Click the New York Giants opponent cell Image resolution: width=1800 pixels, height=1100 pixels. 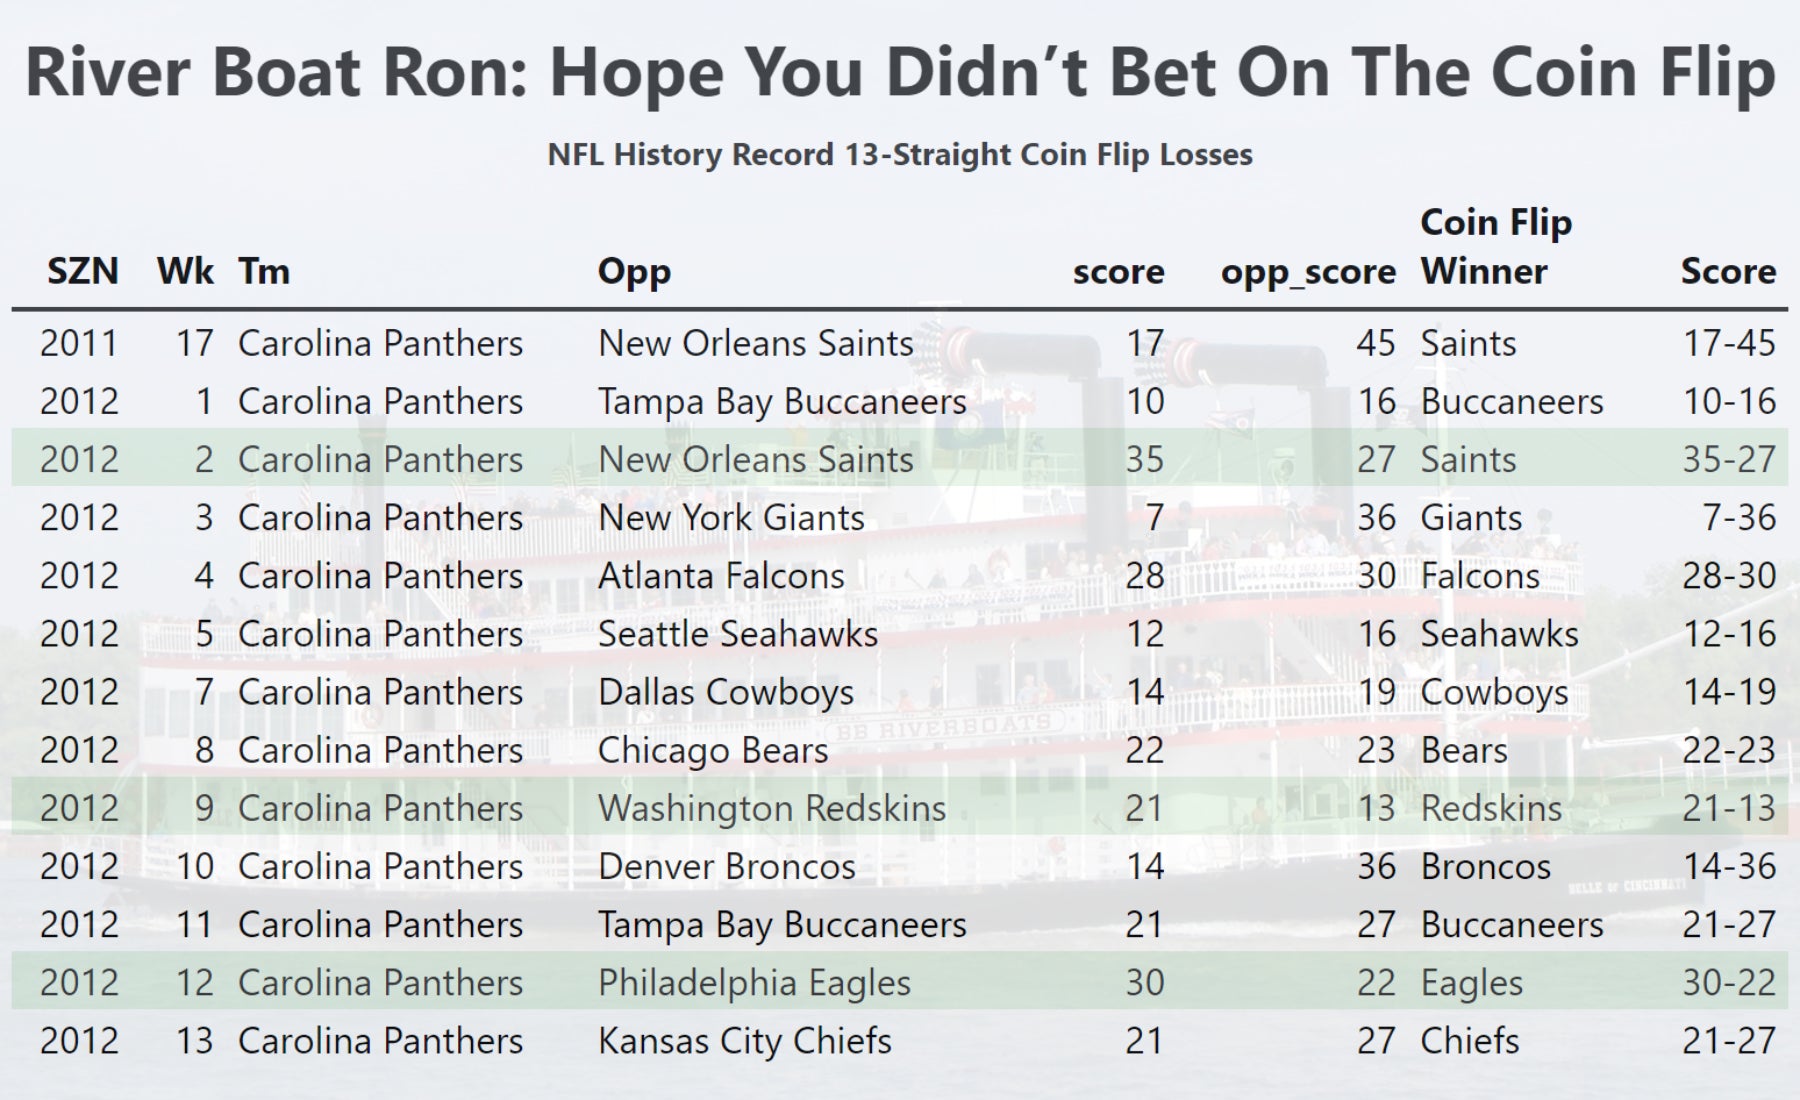(x=731, y=518)
